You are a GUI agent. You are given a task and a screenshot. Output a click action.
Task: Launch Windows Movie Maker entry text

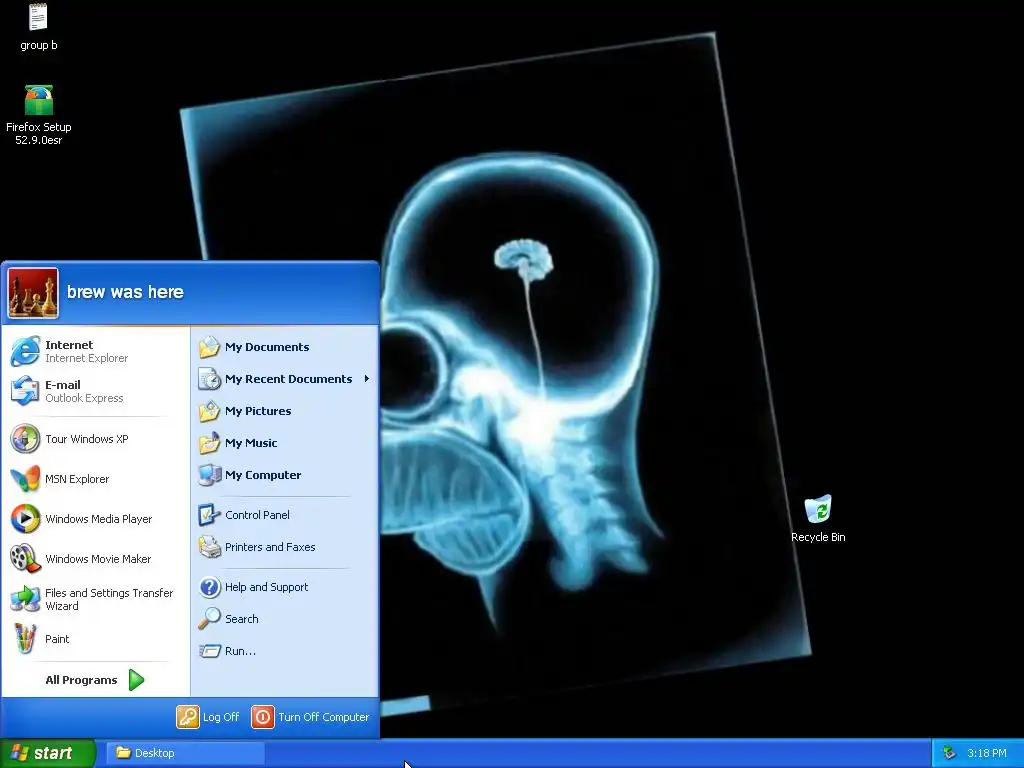97,559
